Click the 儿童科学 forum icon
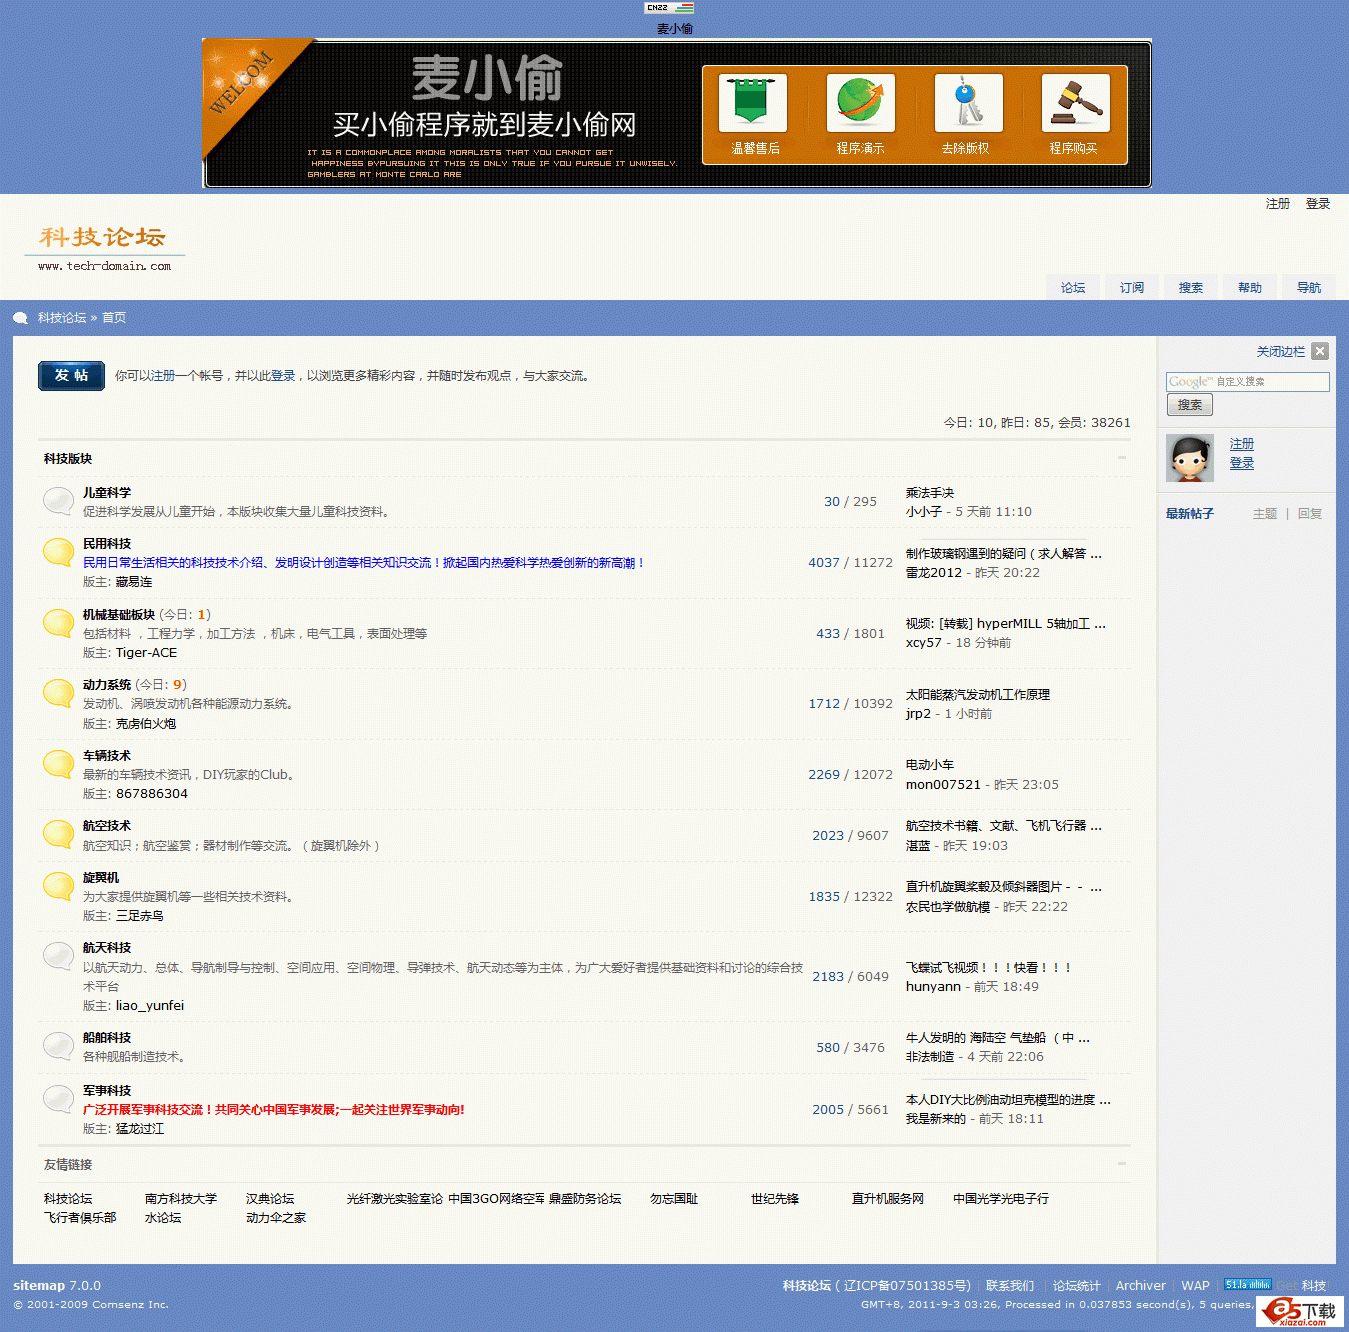The image size is (1349, 1332). 57,500
